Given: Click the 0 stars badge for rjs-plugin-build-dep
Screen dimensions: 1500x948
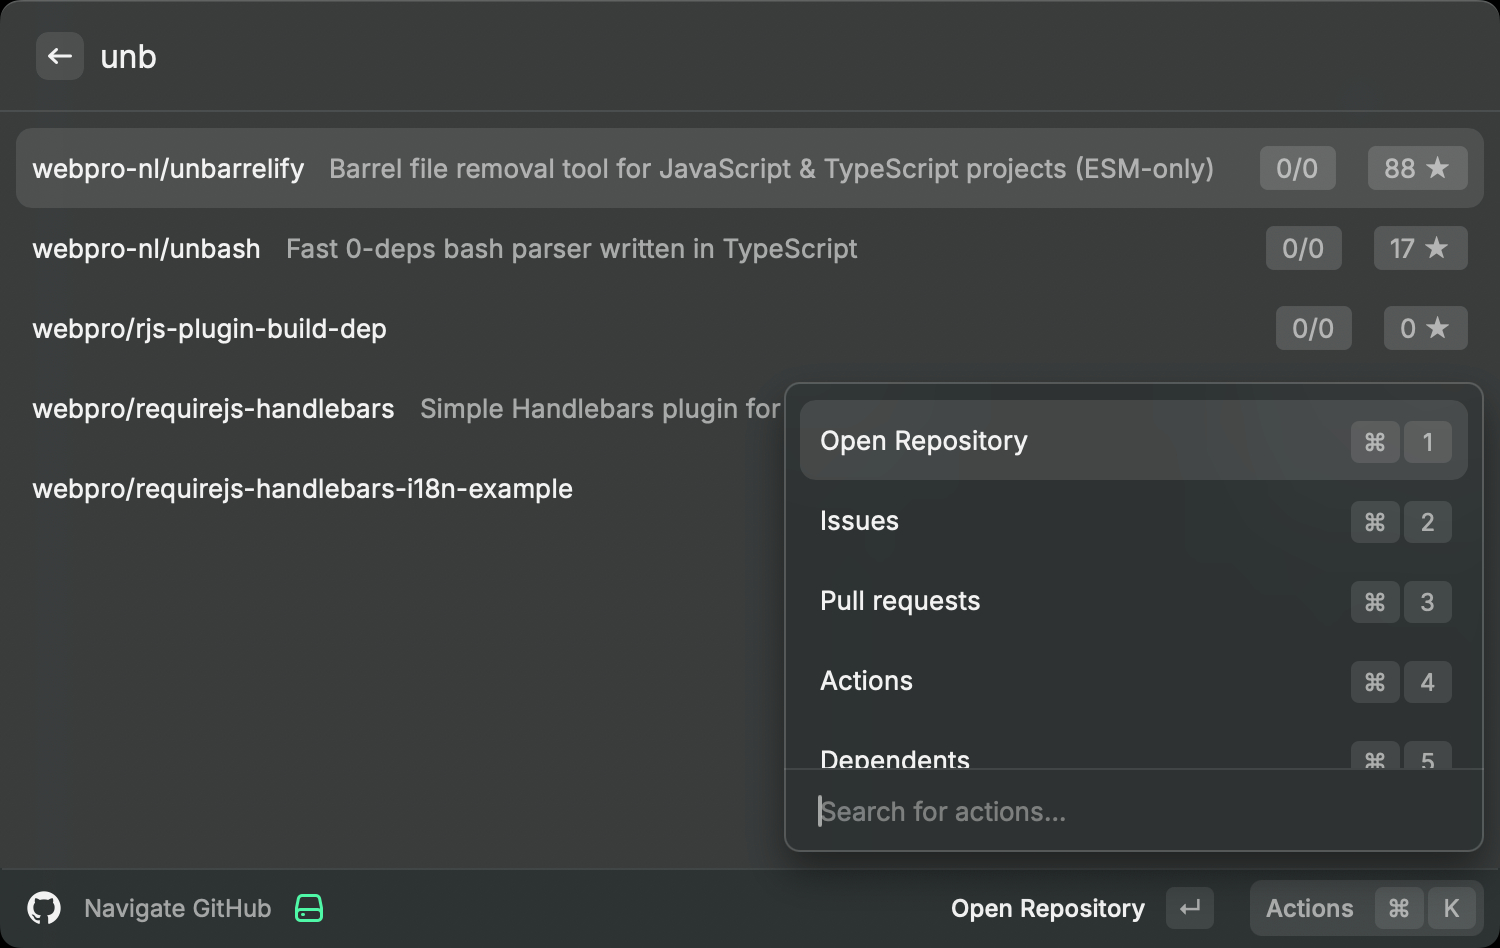Looking at the screenshot, I should click(1425, 328).
